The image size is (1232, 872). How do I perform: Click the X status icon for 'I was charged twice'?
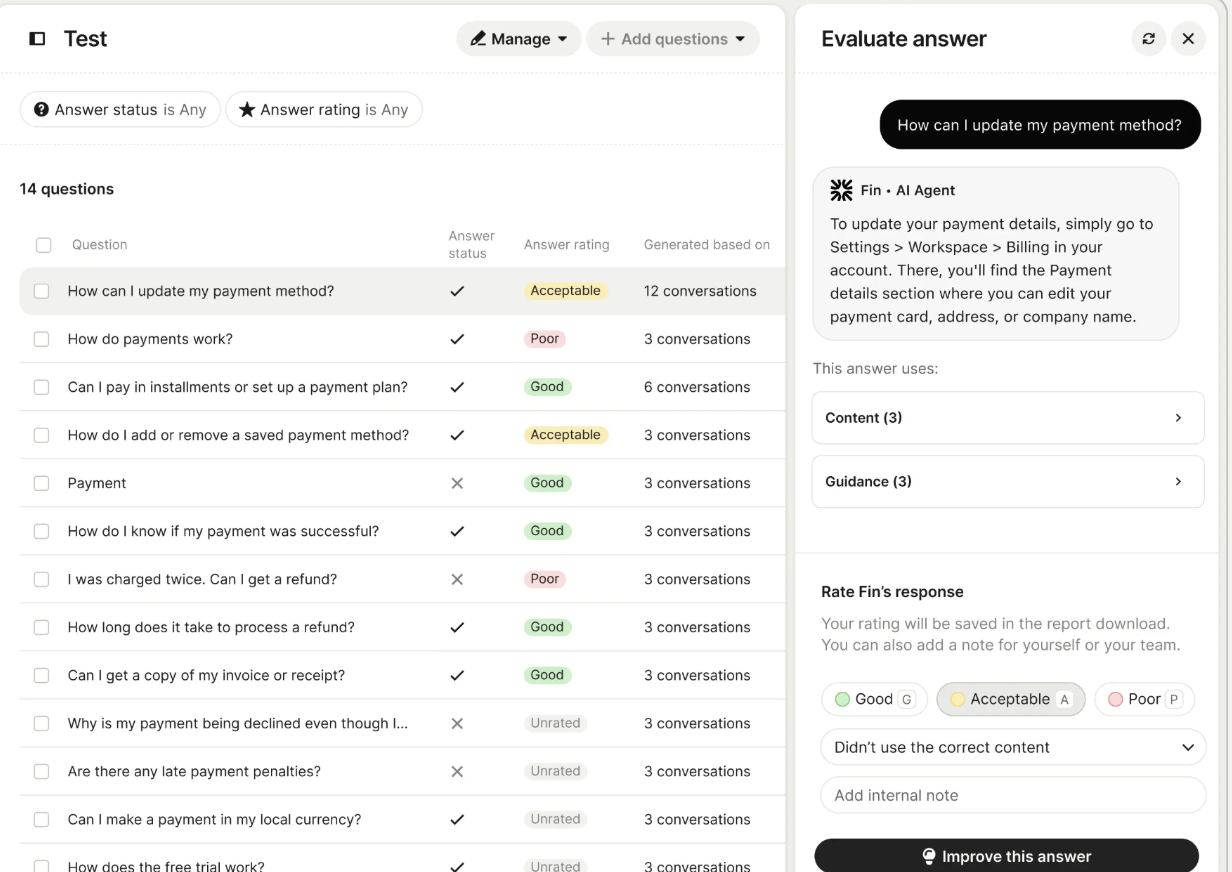pos(457,579)
